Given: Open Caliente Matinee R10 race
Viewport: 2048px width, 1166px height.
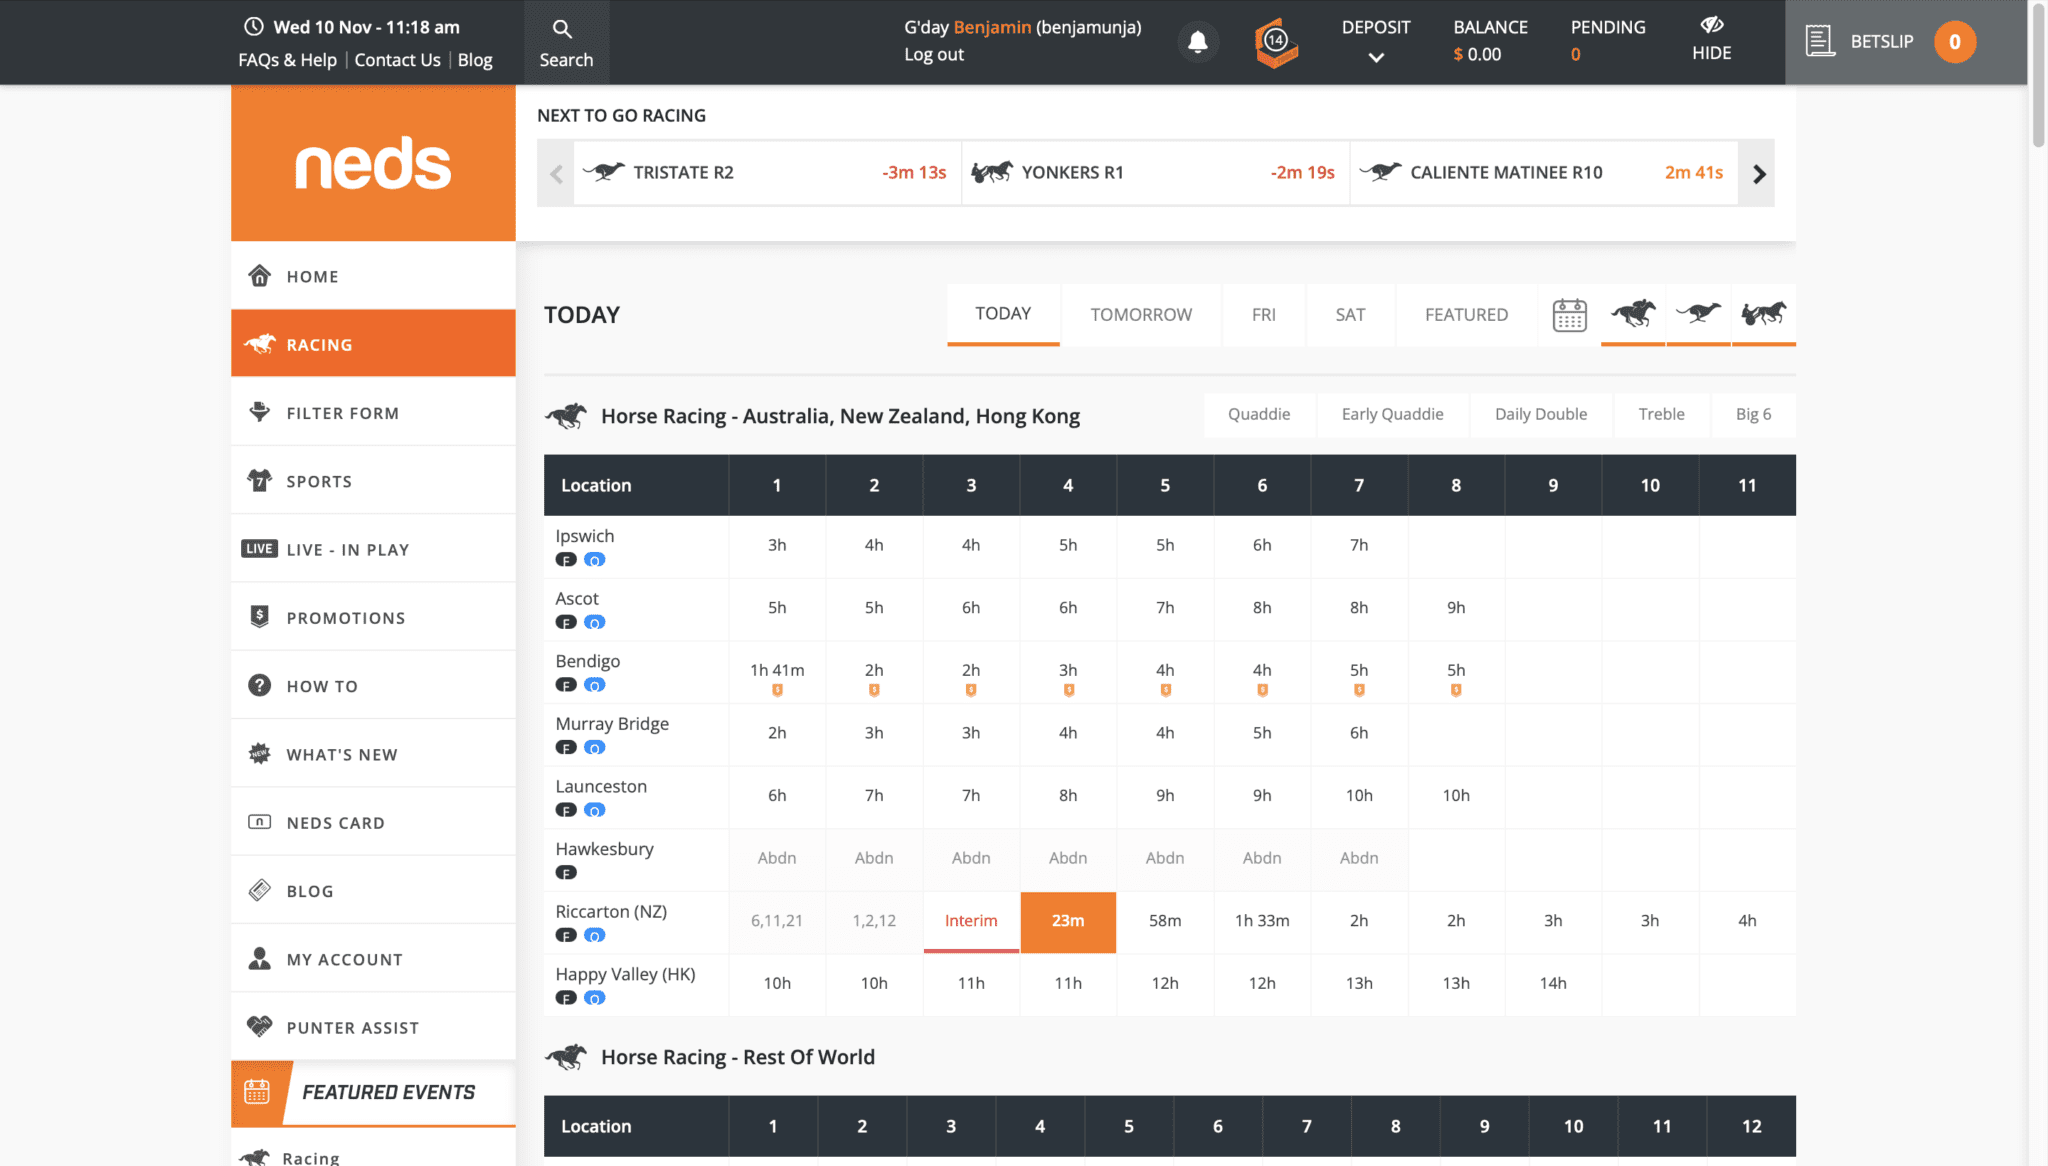Looking at the screenshot, I should (1544, 173).
